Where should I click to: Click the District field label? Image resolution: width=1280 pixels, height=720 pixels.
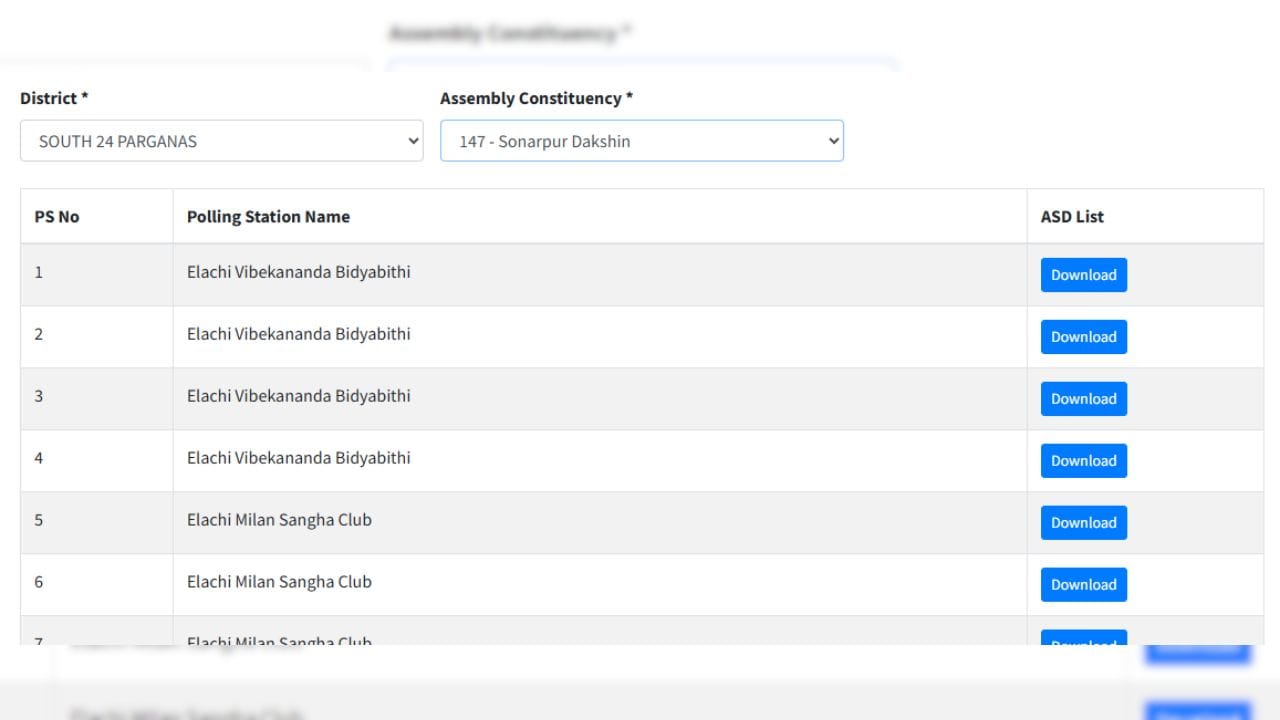(54, 98)
